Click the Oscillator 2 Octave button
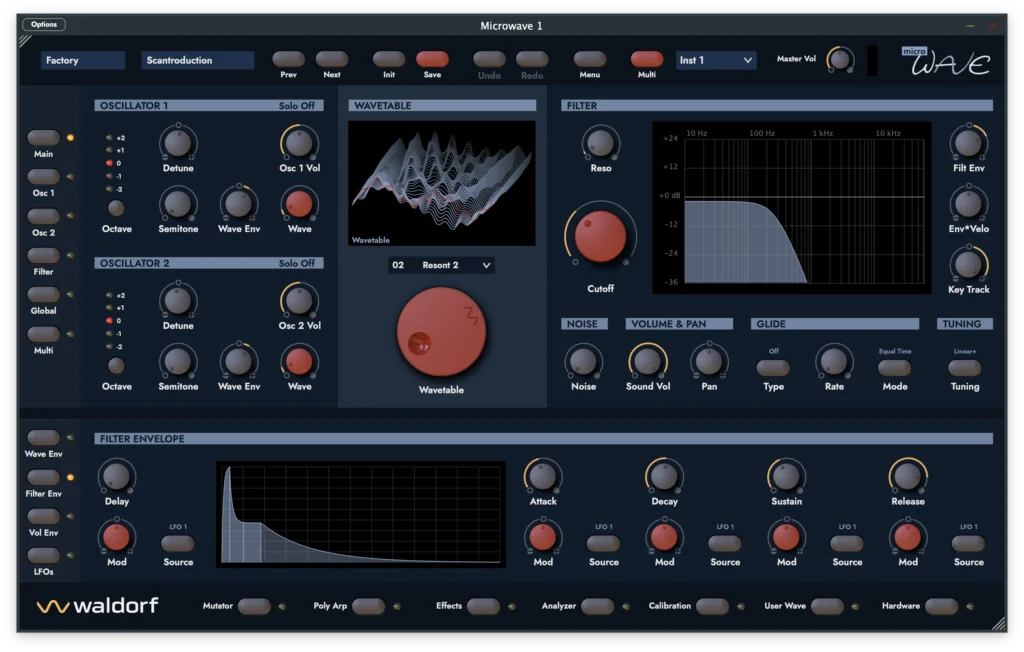Viewport: 1024px width, 652px height. tap(116, 366)
